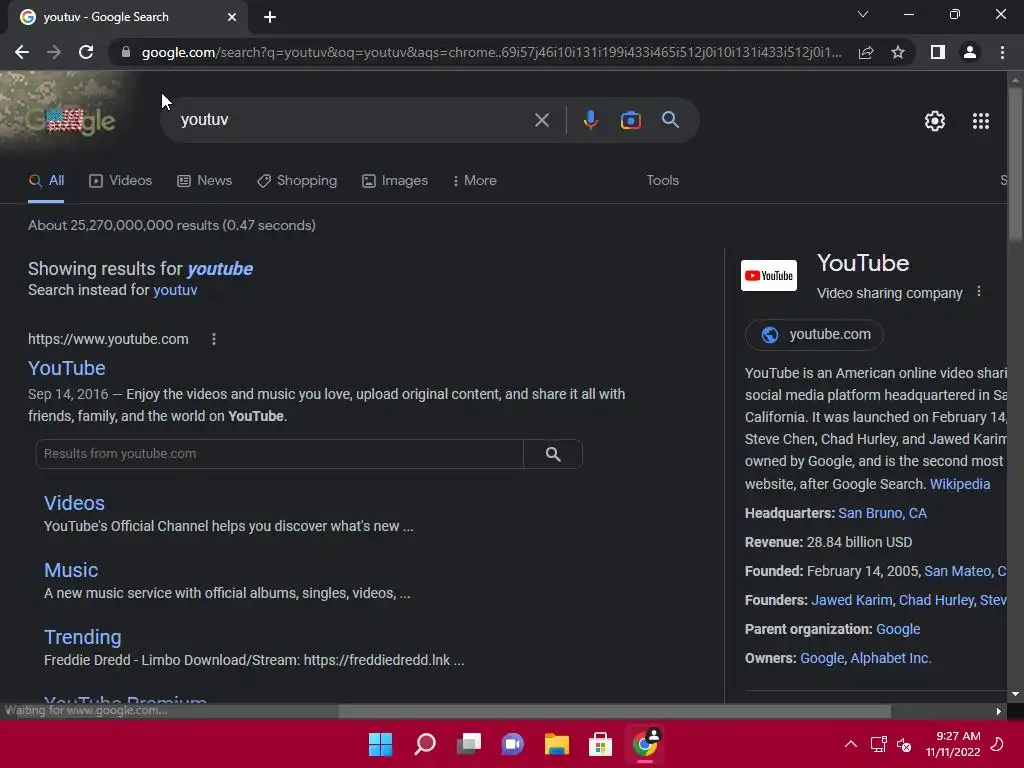Close the youtuv Google Search tab
Viewport: 1024px width, 768px height.
232,17
